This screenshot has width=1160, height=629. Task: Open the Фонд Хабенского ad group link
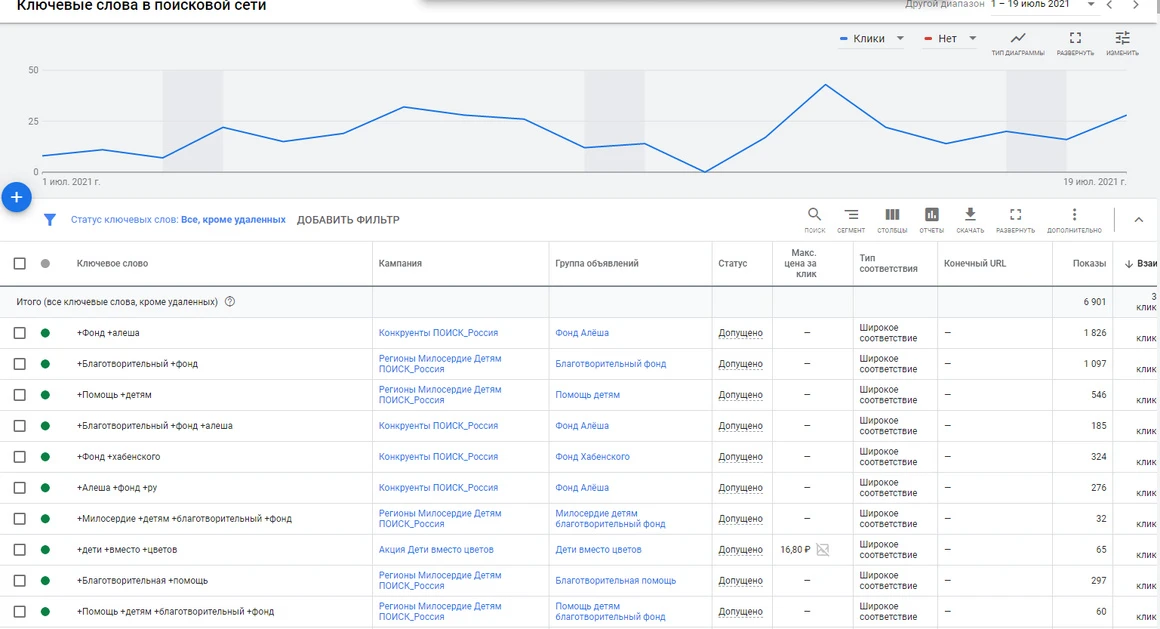point(592,457)
